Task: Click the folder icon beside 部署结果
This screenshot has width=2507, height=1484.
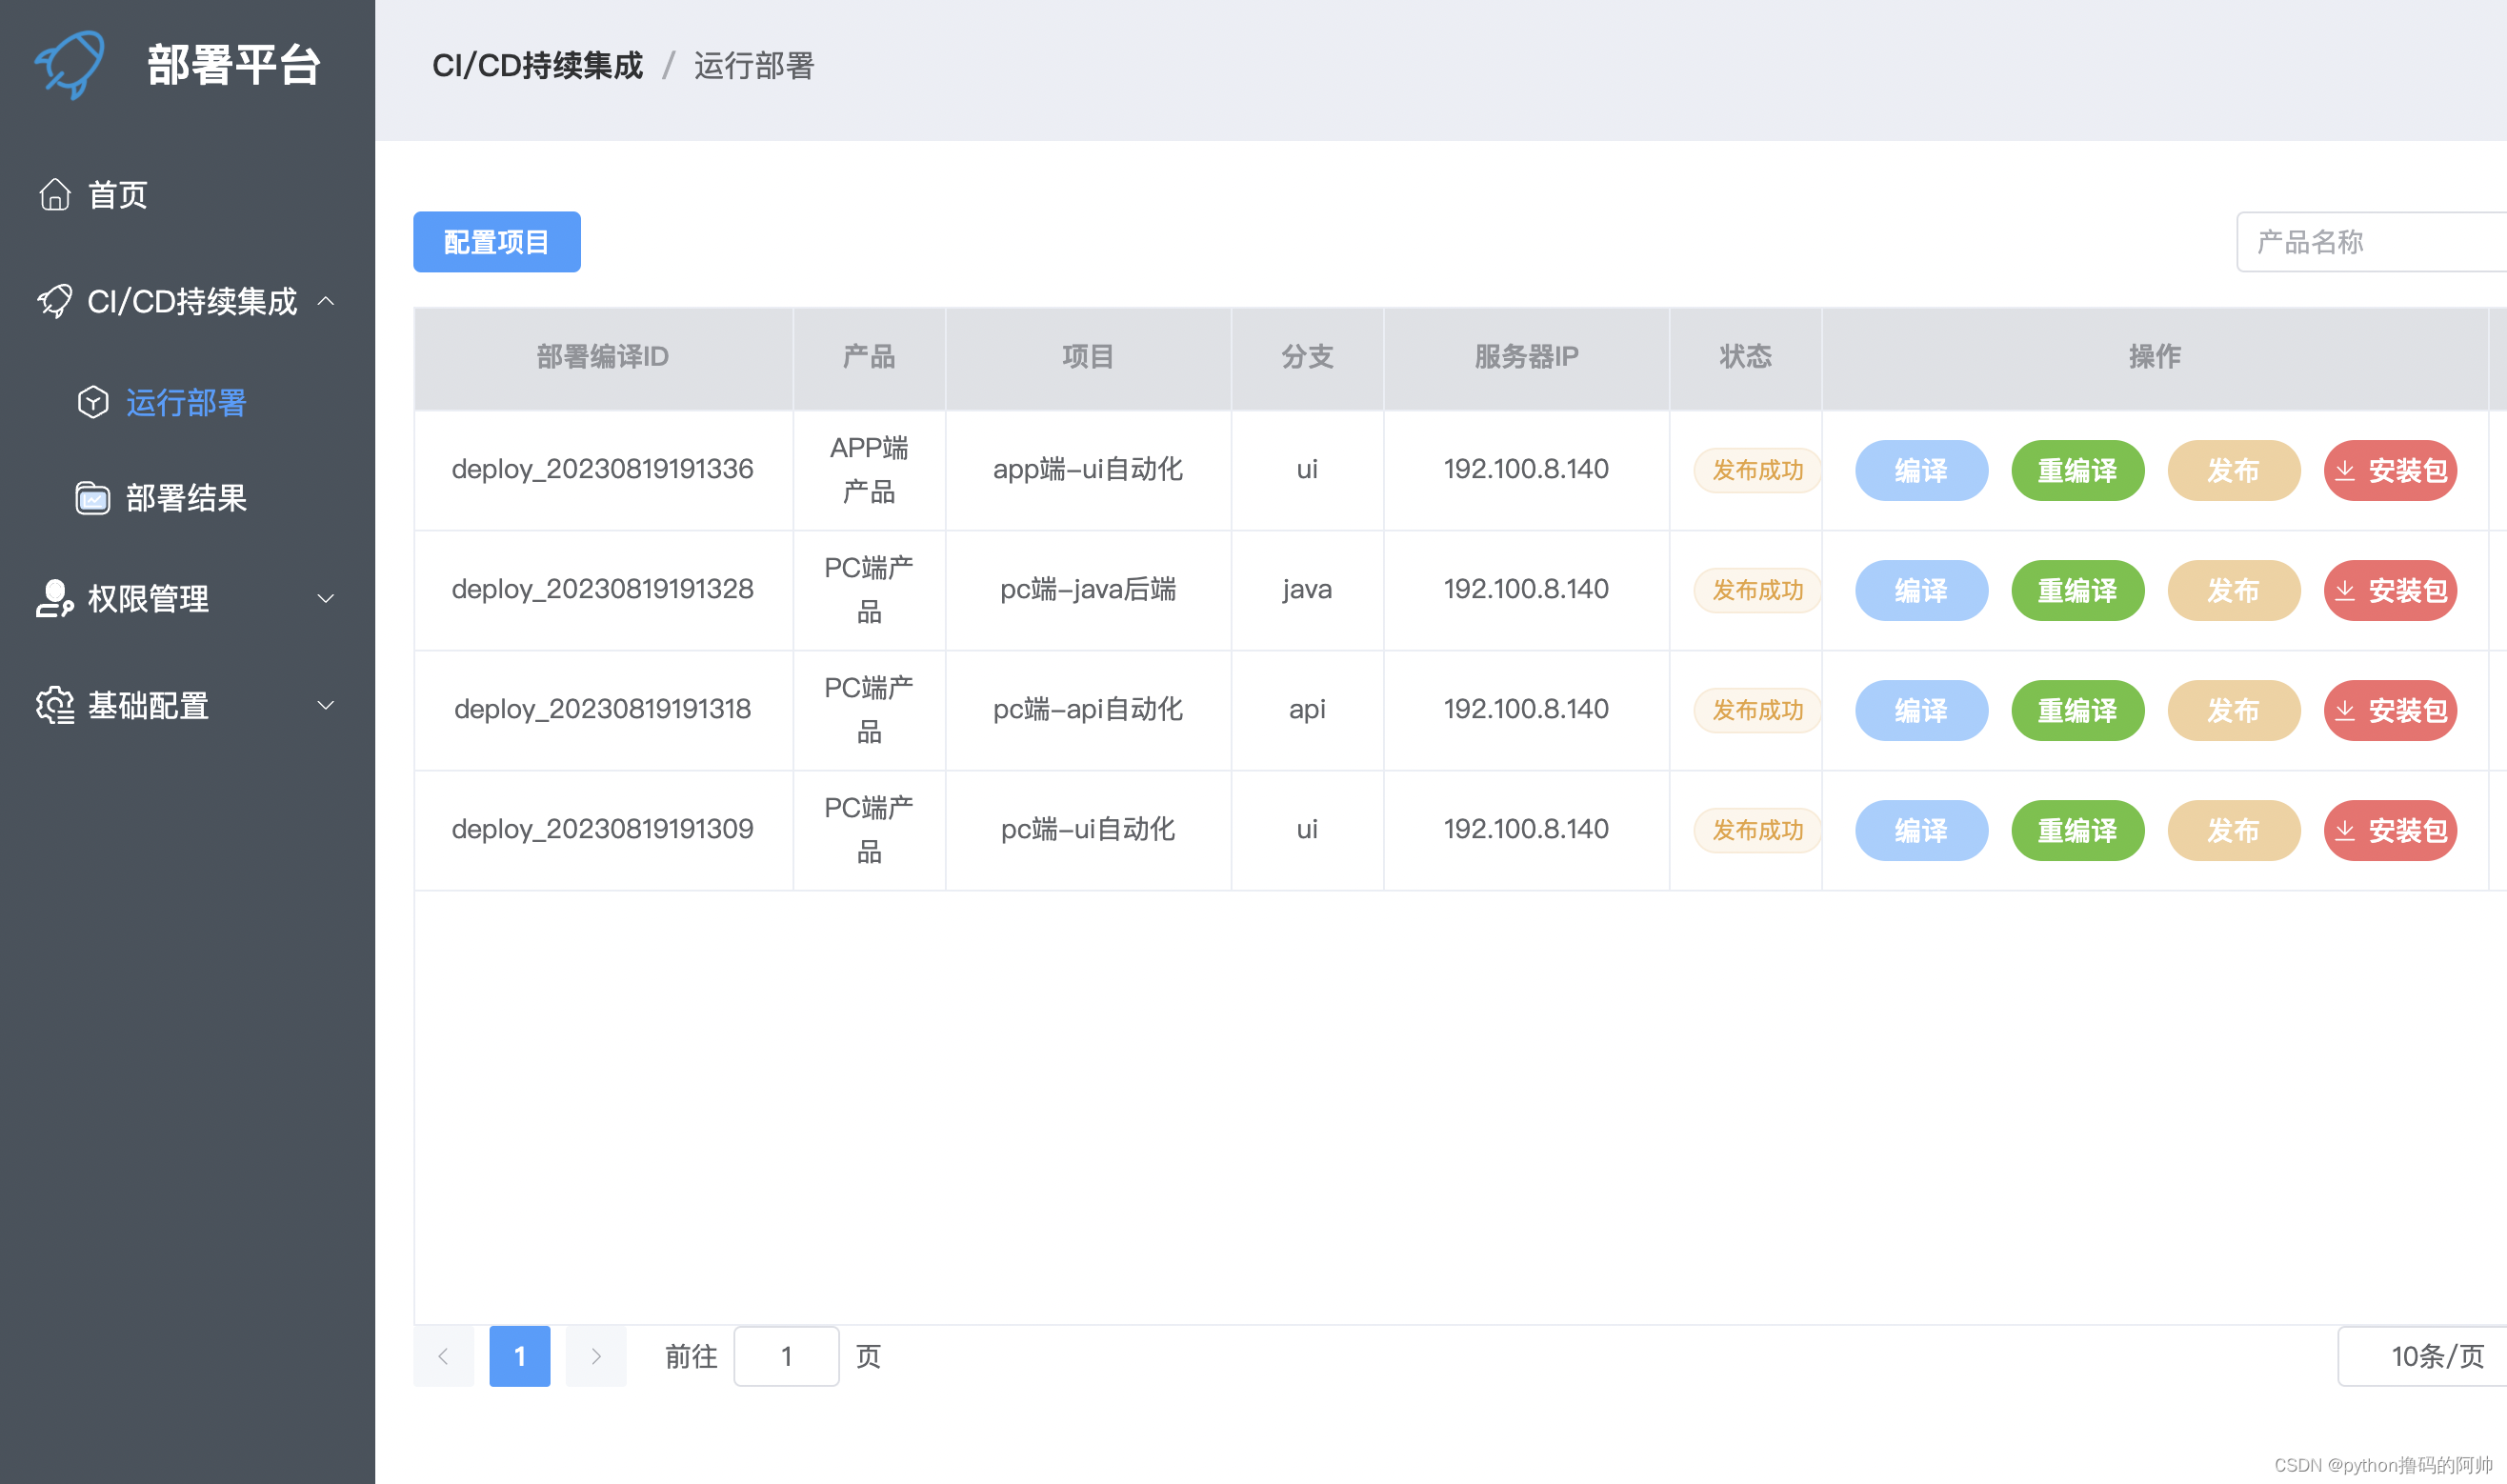Action: (93, 498)
